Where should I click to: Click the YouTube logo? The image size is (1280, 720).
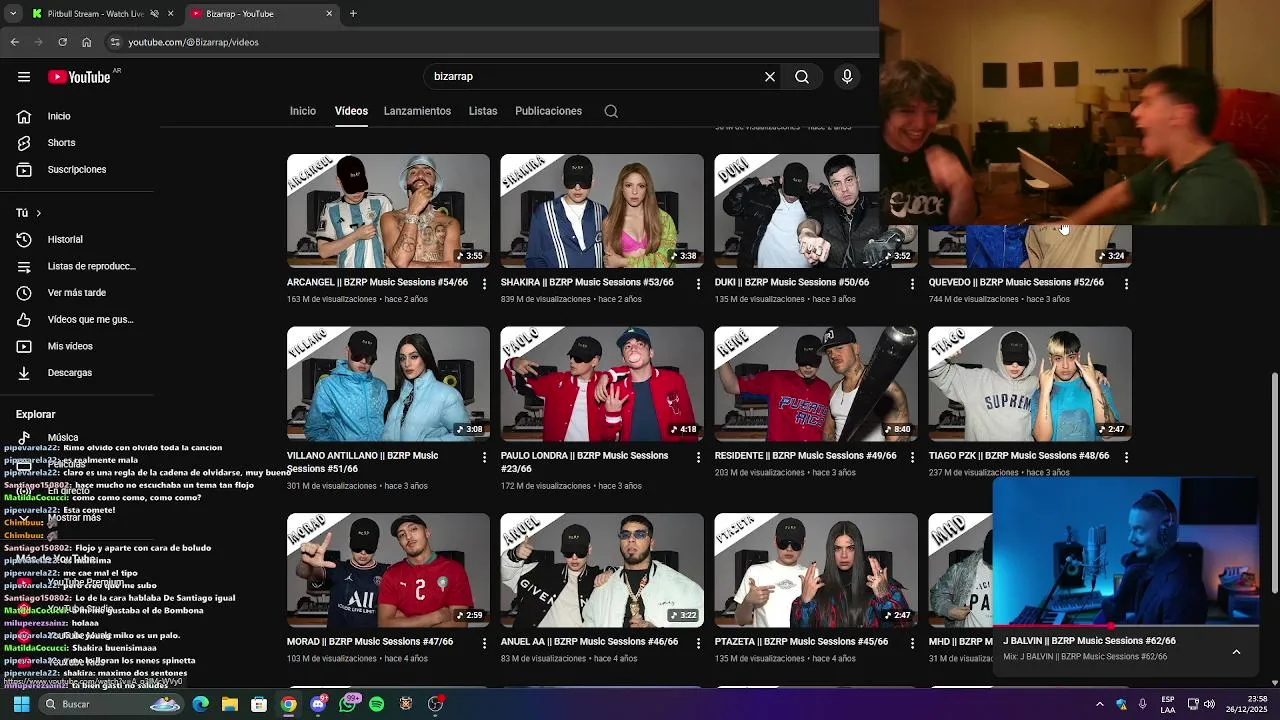[79, 77]
